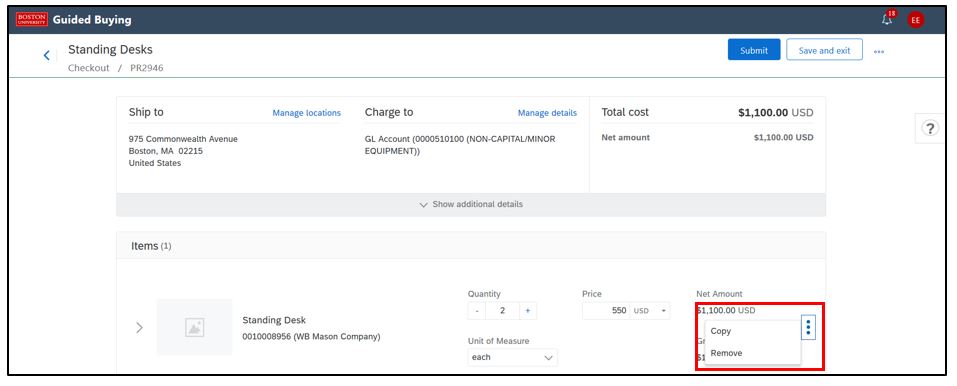Image resolution: width=957 pixels, height=386 pixels.
Task: Select Copy from the item menu
Action: 721,331
